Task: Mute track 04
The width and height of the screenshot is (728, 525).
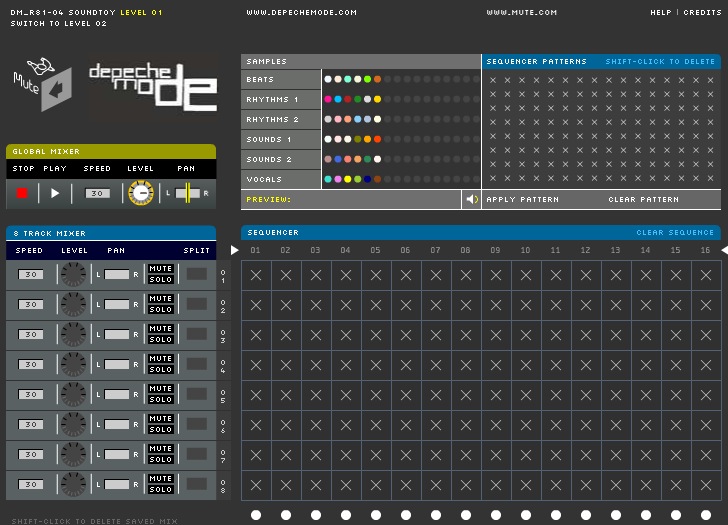Action: coord(161,359)
